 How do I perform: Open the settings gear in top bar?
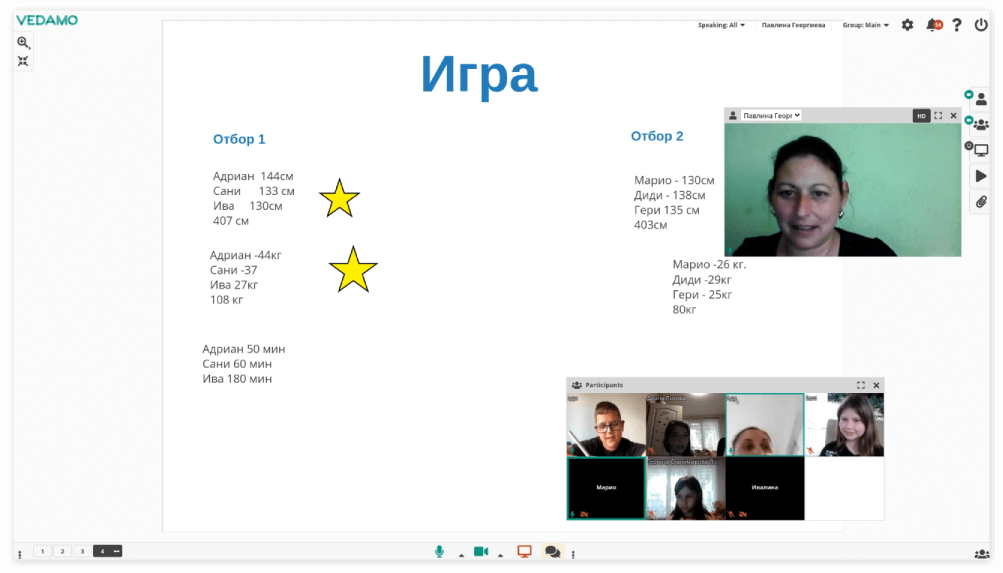pos(907,25)
